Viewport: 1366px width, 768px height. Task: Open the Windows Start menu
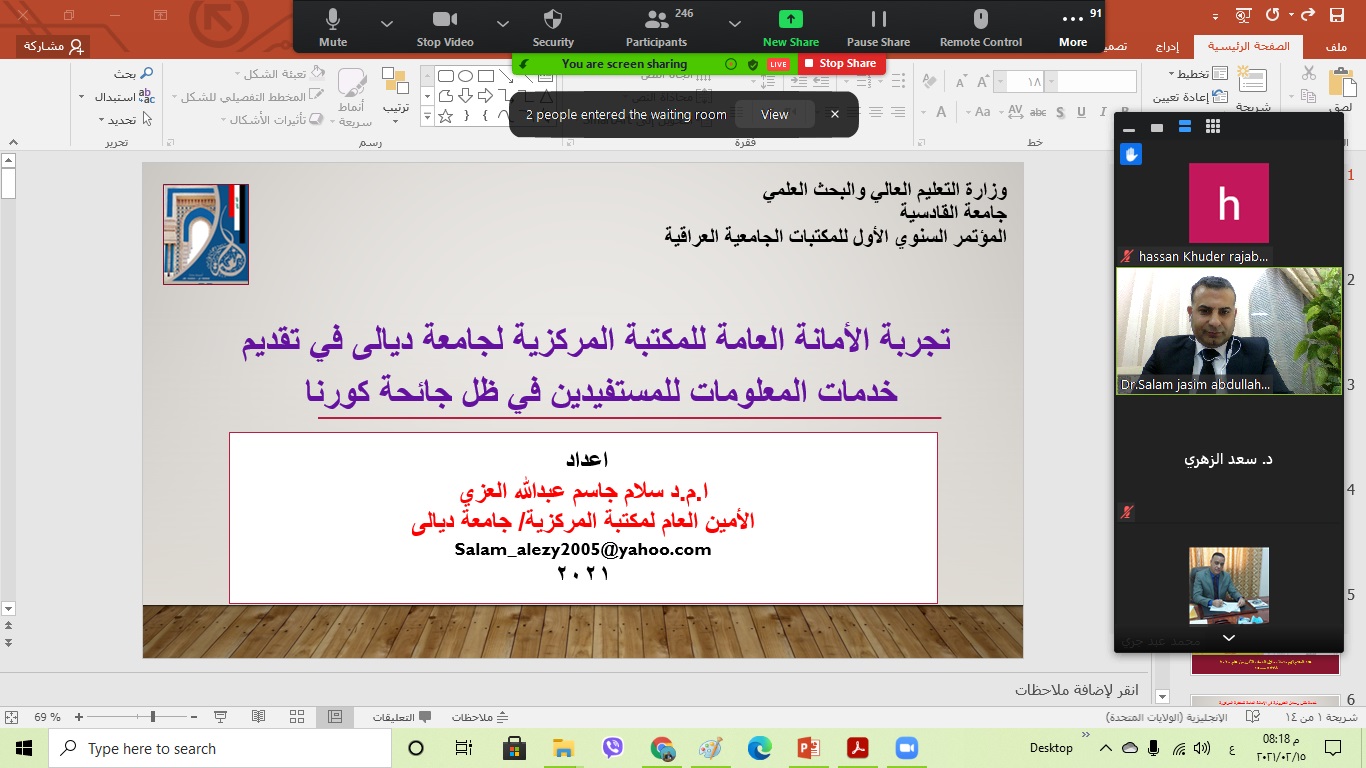(x=24, y=748)
